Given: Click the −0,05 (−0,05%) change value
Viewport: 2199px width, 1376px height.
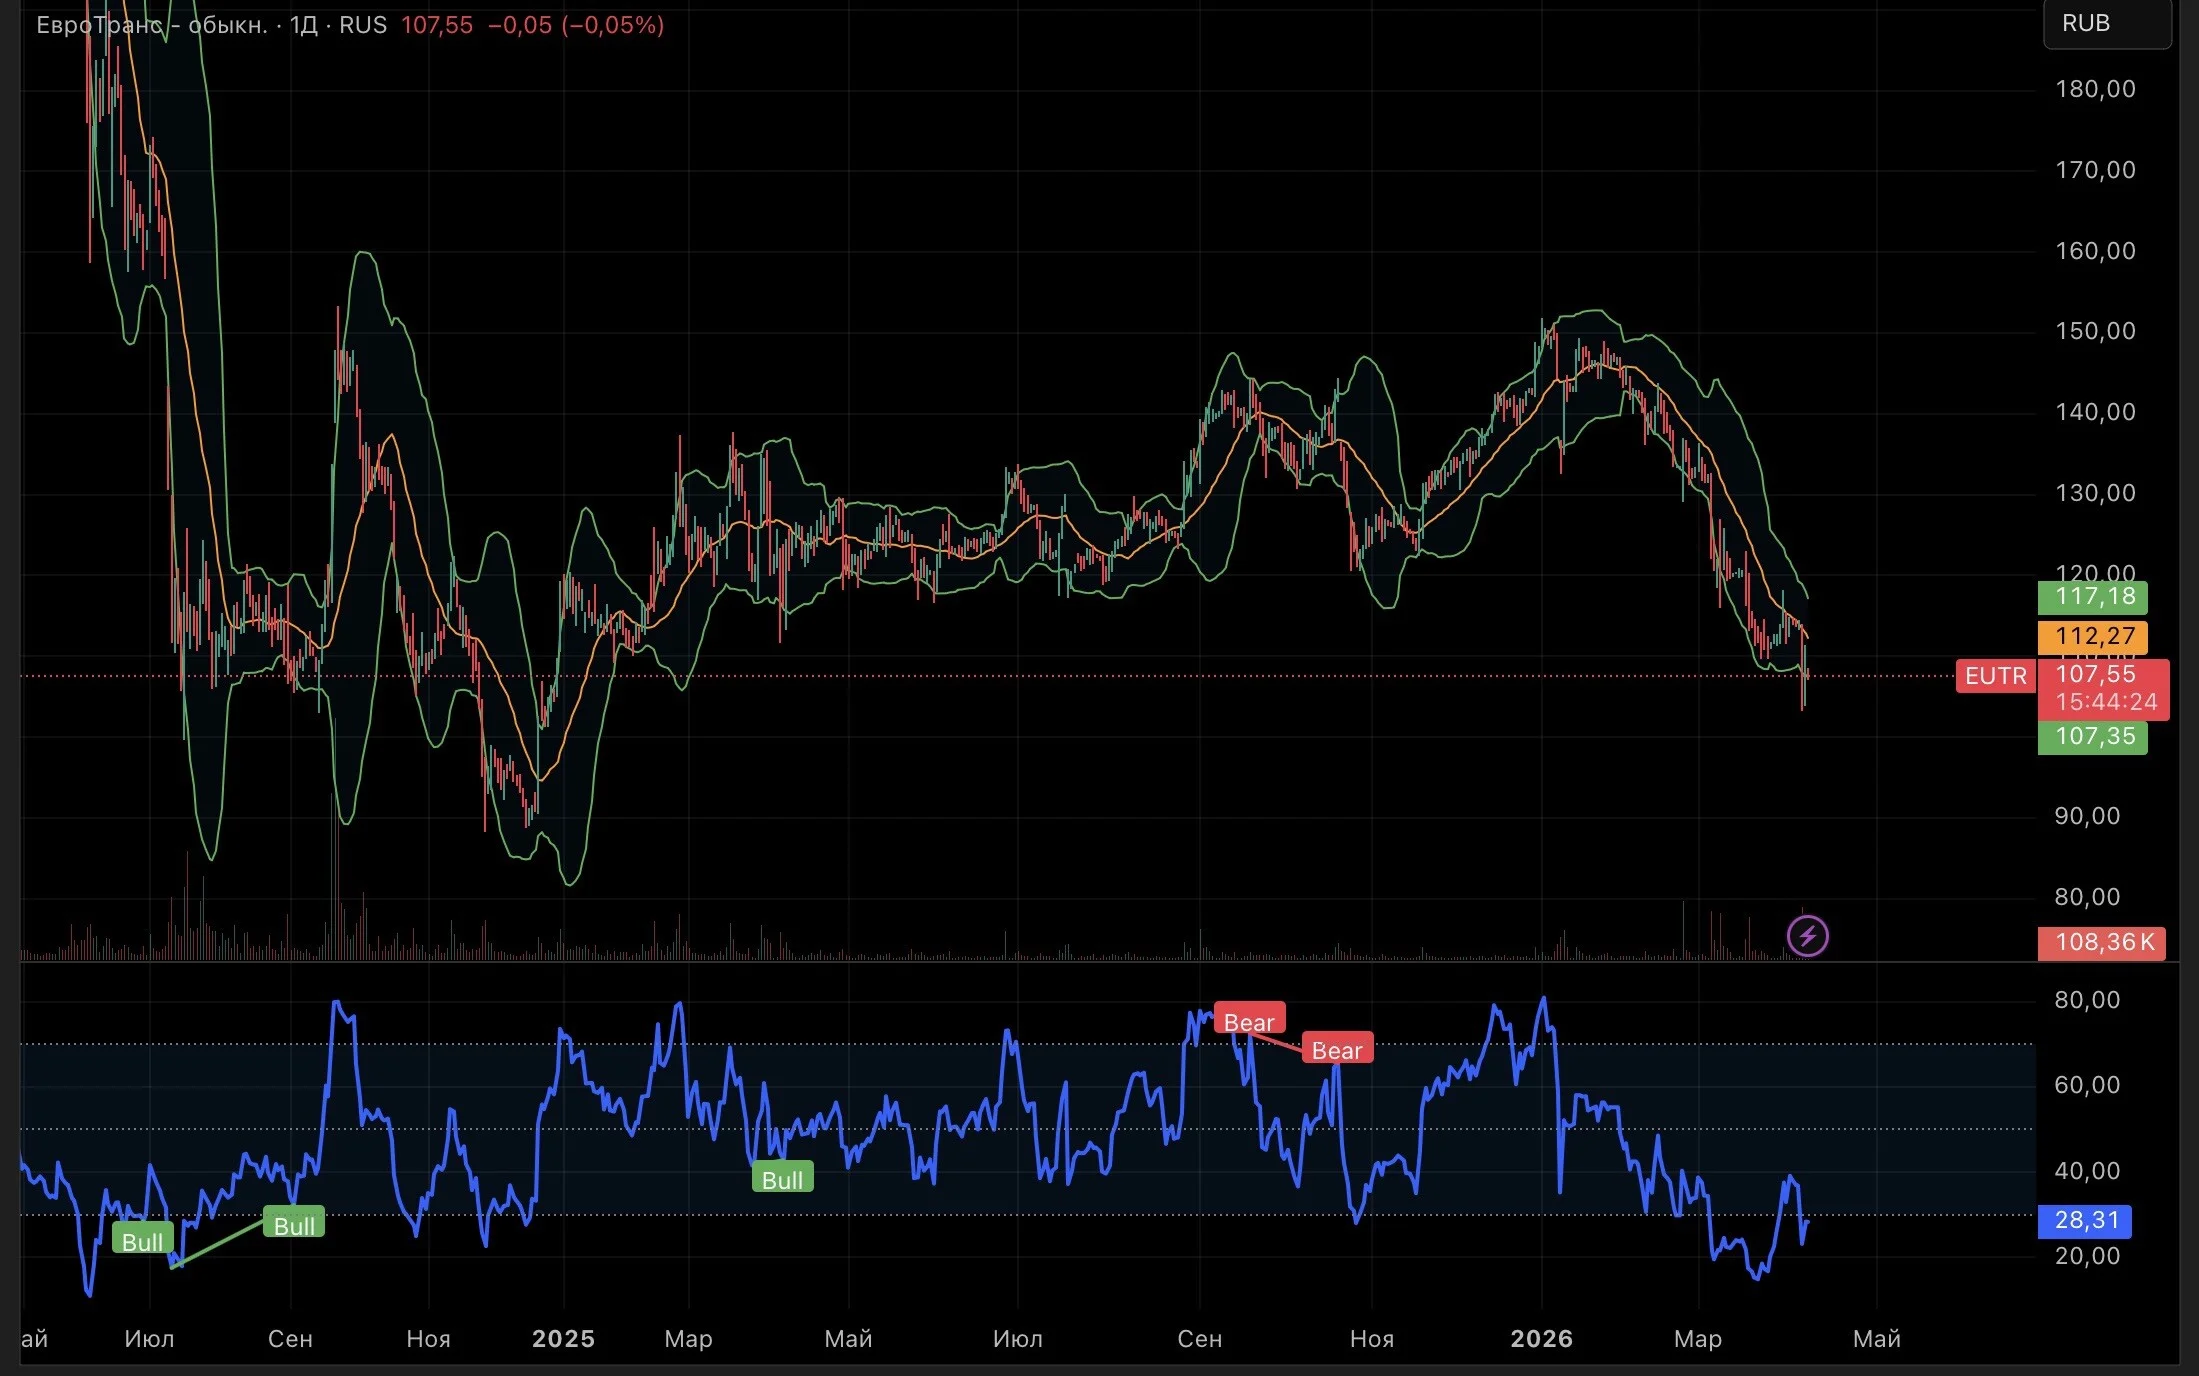Looking at the screenshot, I should (576, 25).
